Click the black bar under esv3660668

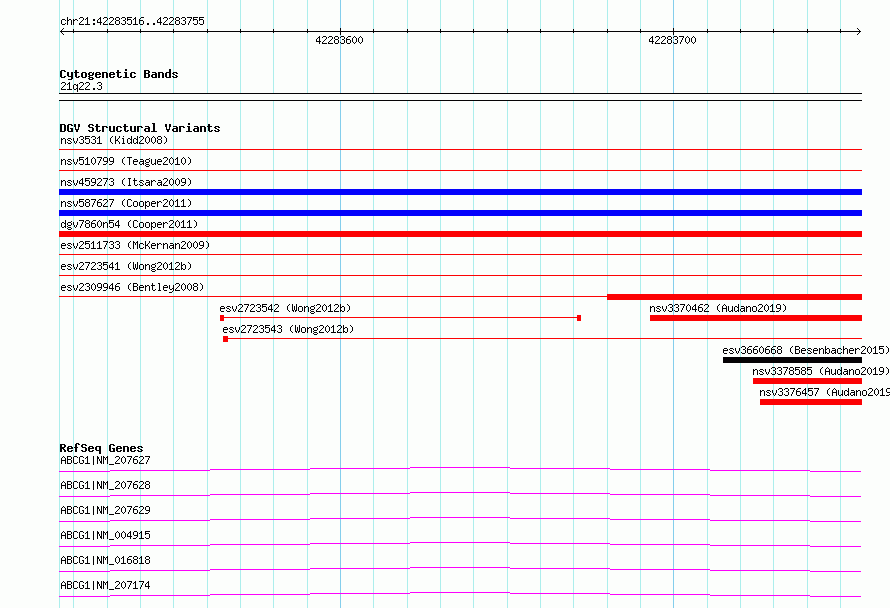pos(792,360)
